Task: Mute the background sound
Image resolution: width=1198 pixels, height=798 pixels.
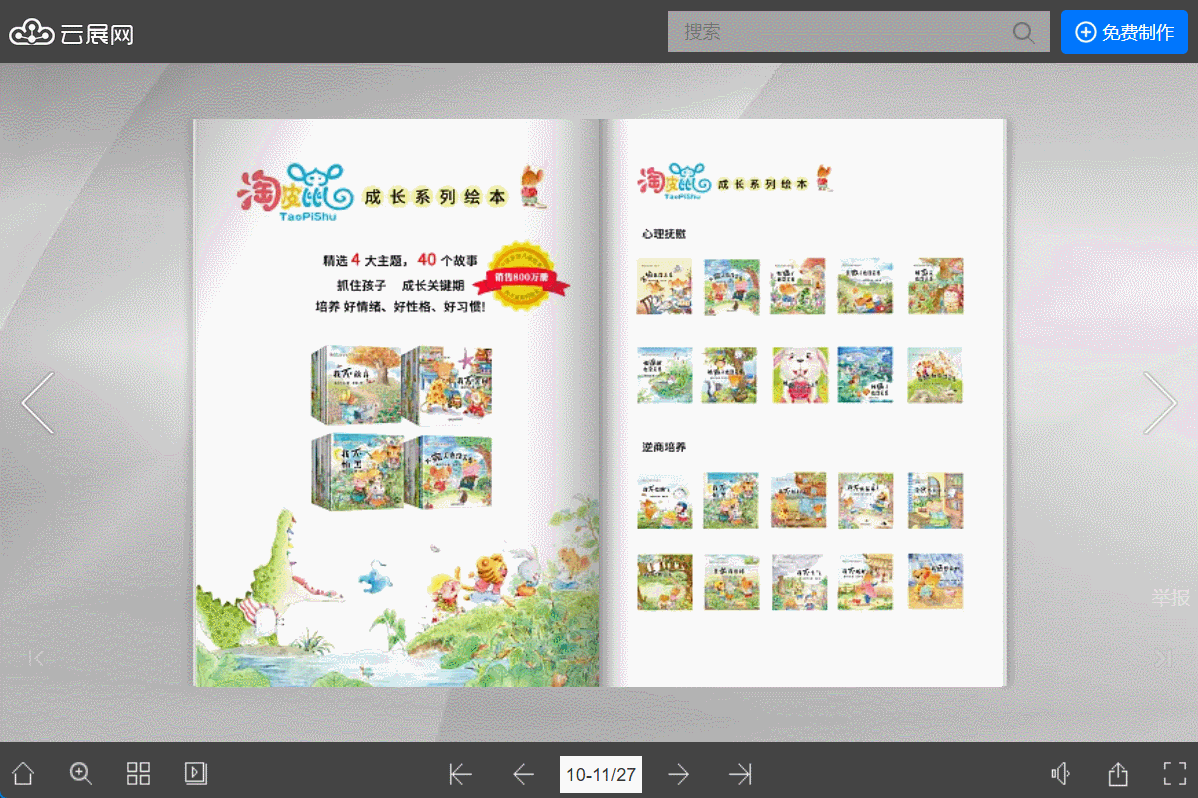Action: click(x=1060, y=773)
